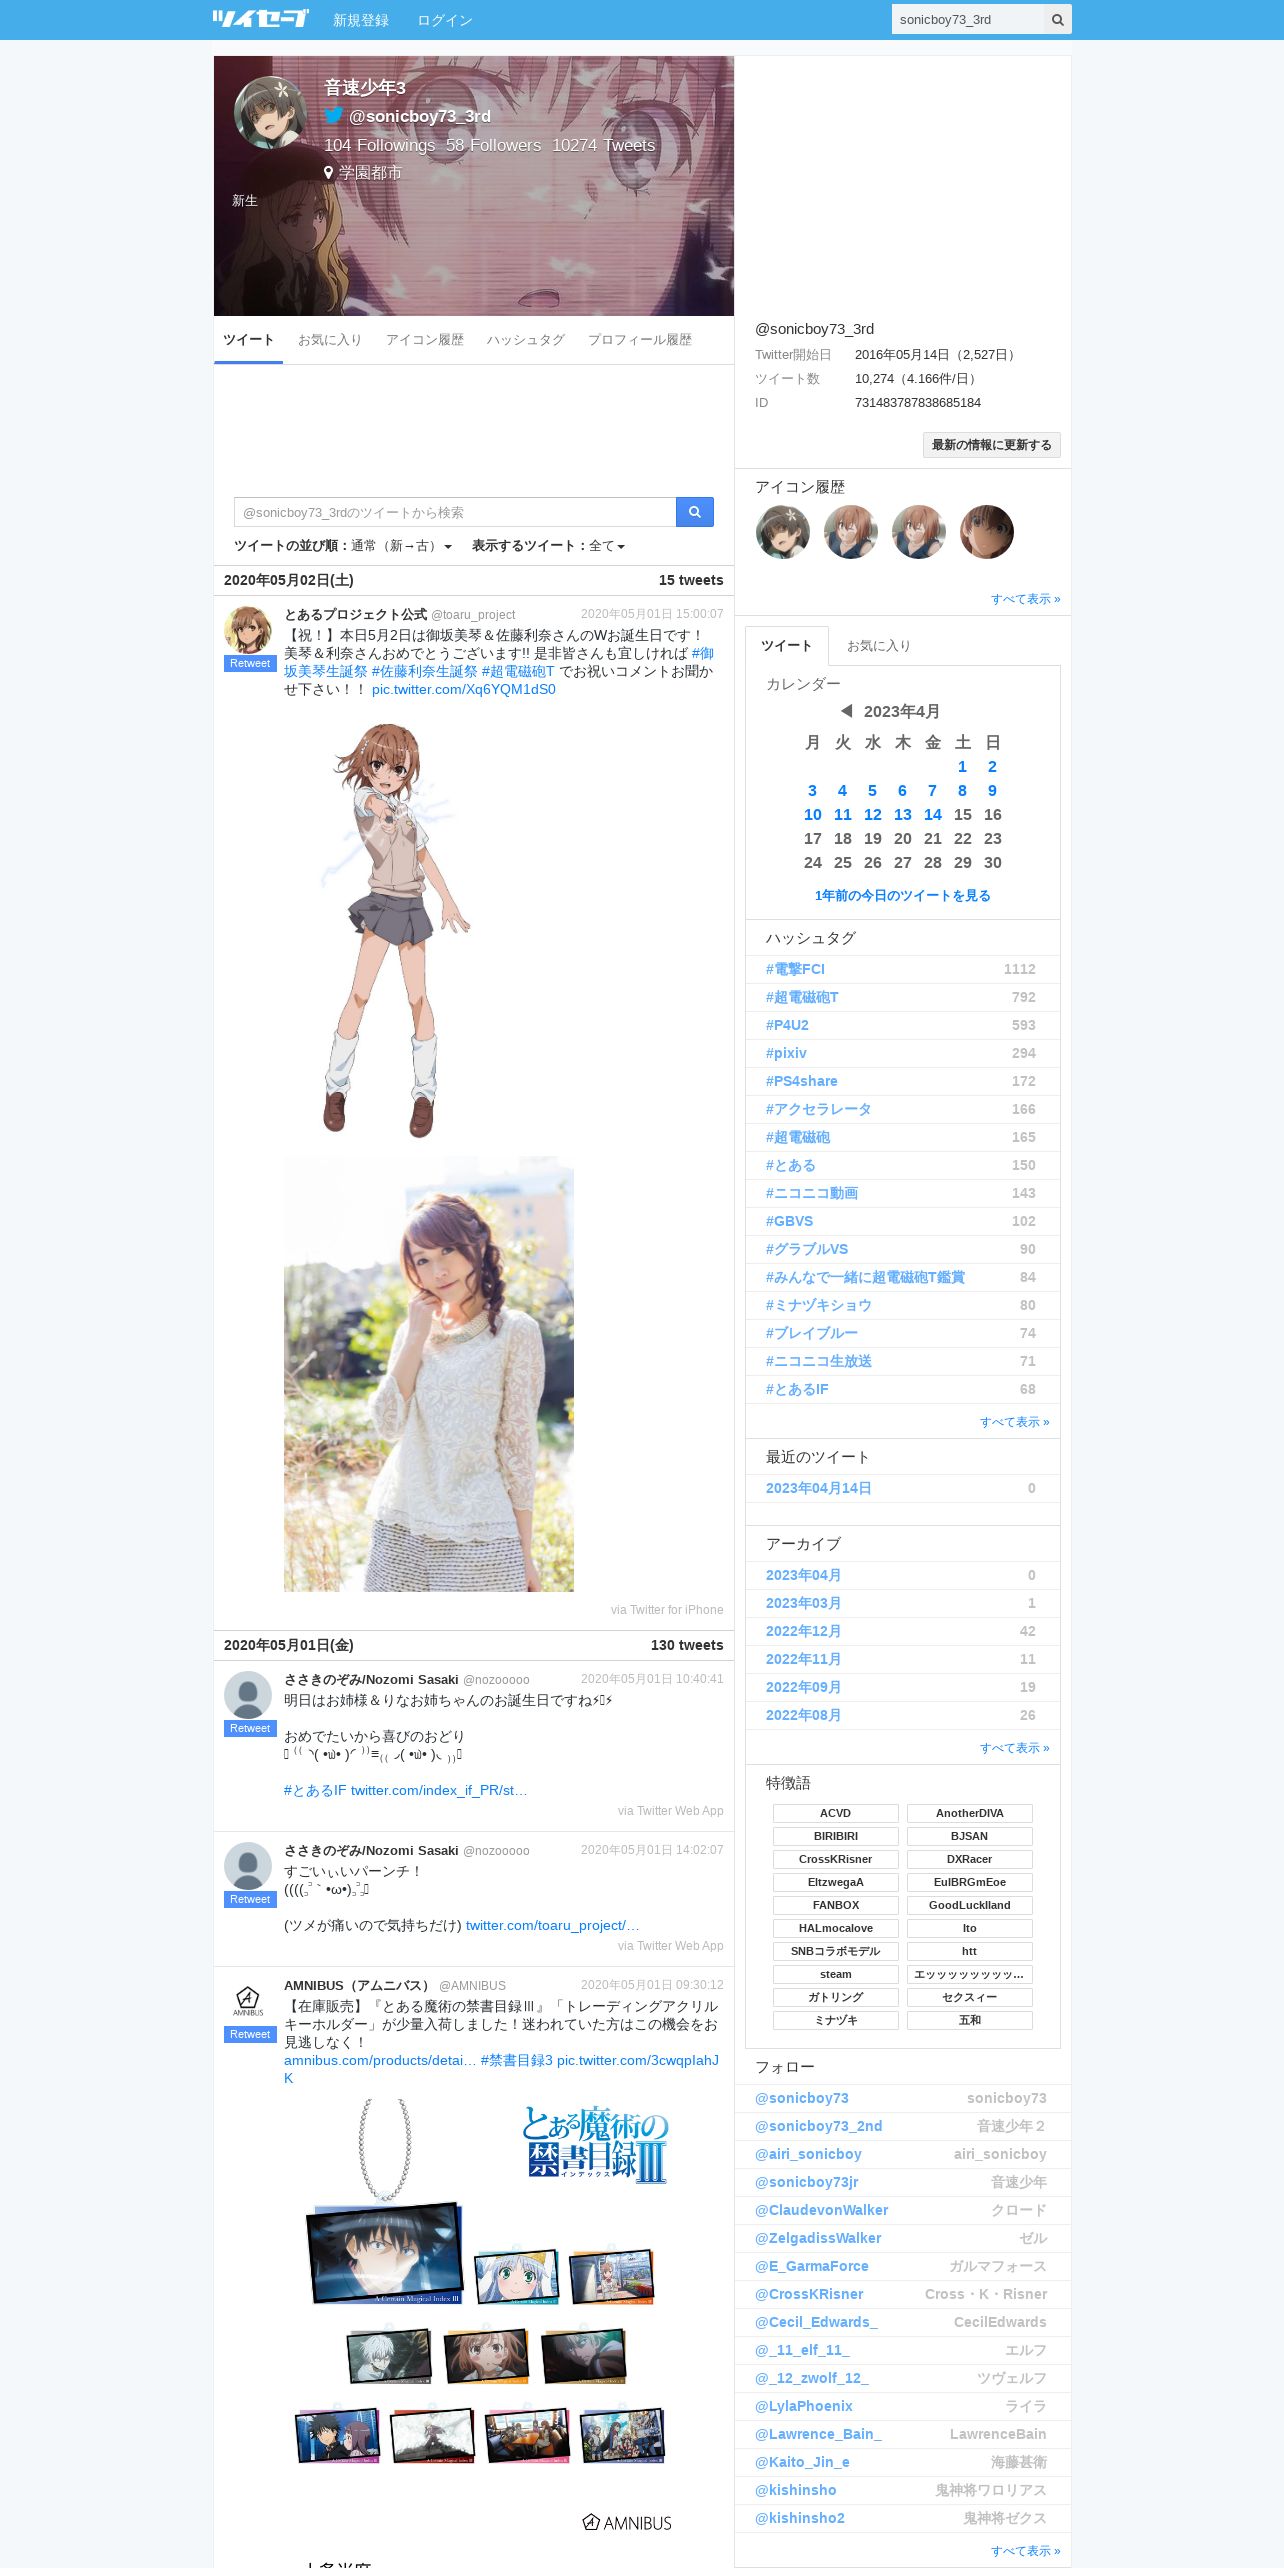This screenshot has height=2568, width=1284.
Task: Open 2020年05月02日(土) date header
Action: tap(289, 580)
